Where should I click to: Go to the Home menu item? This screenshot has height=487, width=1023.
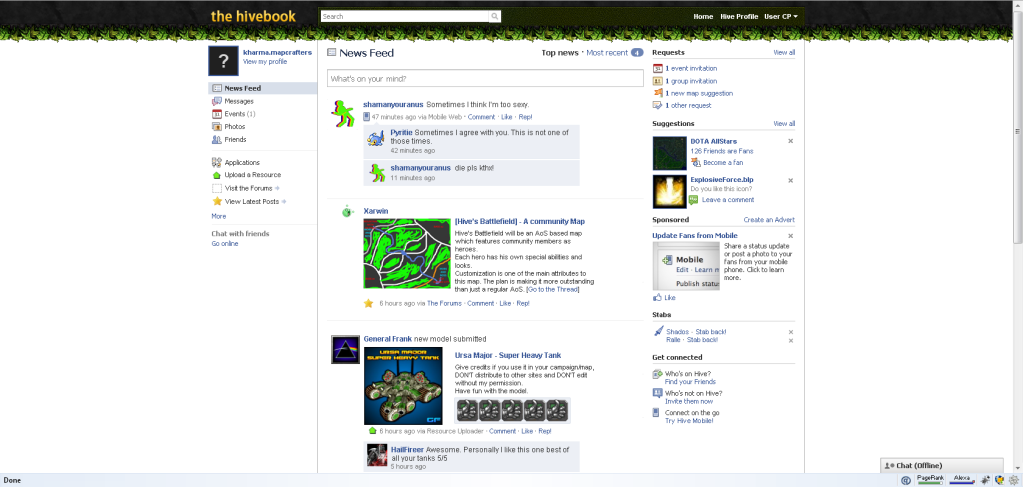[703, 16]
